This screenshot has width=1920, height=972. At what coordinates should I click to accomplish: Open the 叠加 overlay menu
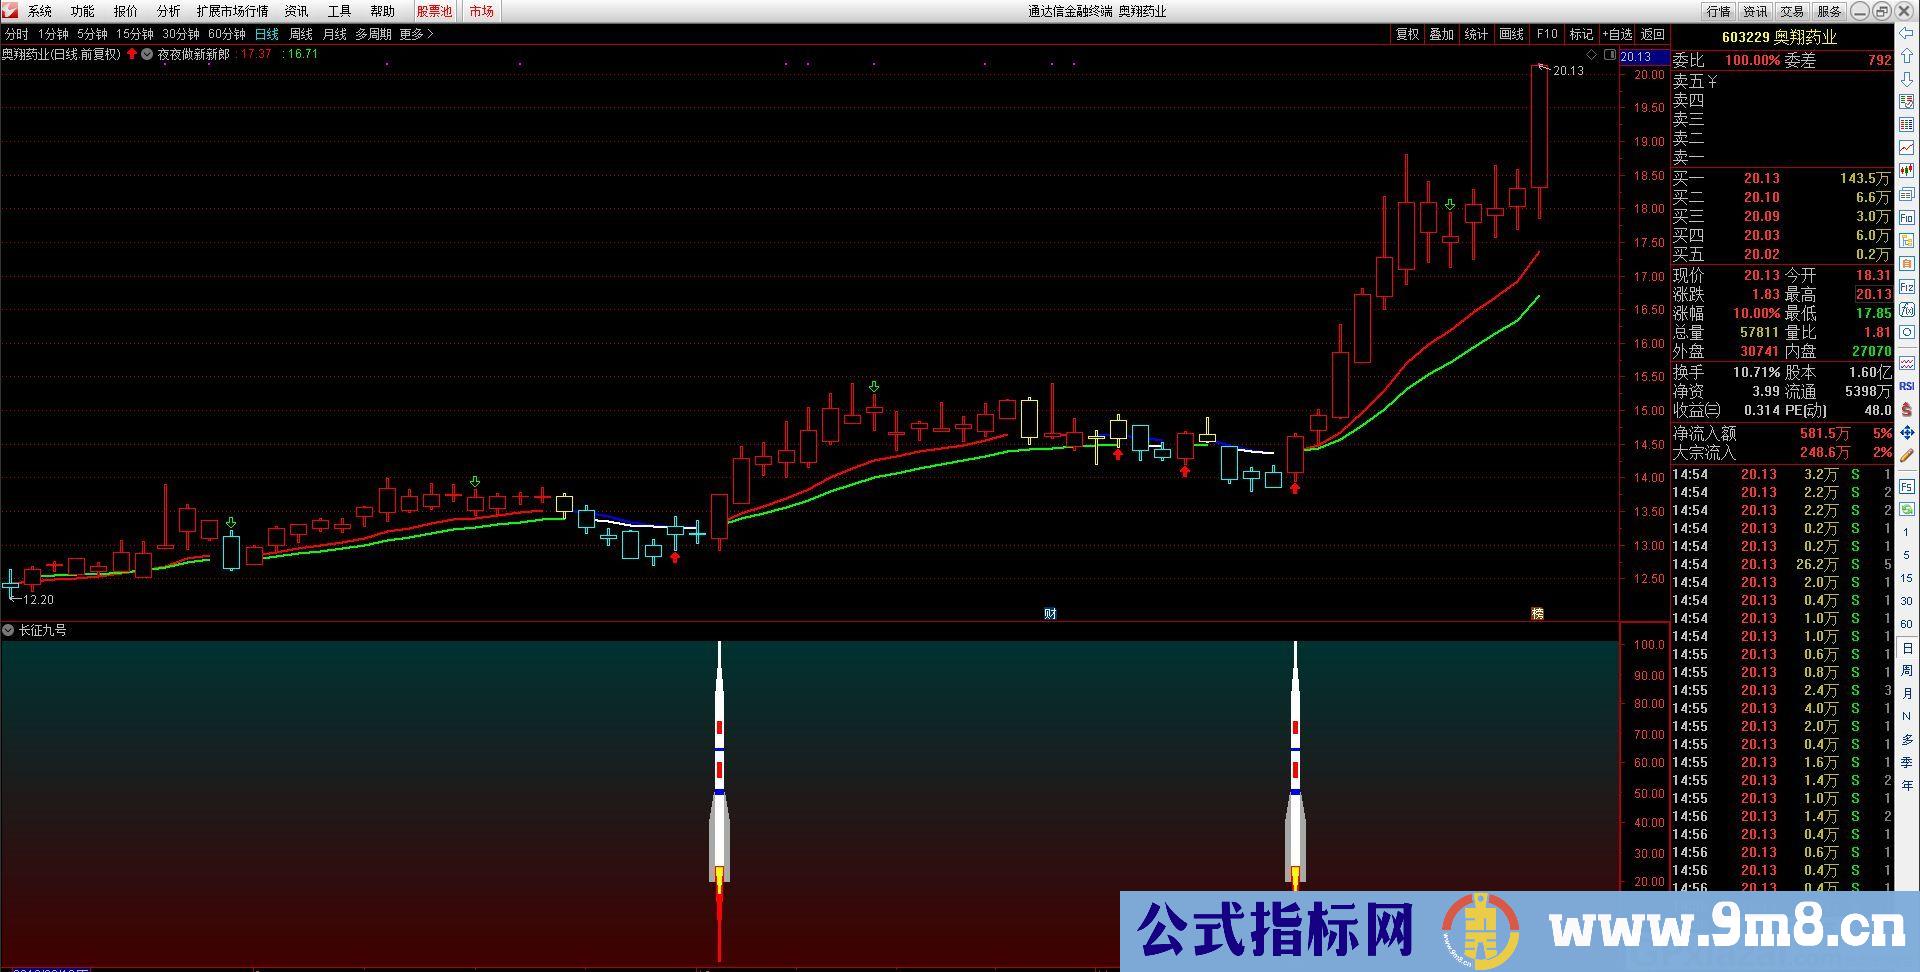point(1441,34)
